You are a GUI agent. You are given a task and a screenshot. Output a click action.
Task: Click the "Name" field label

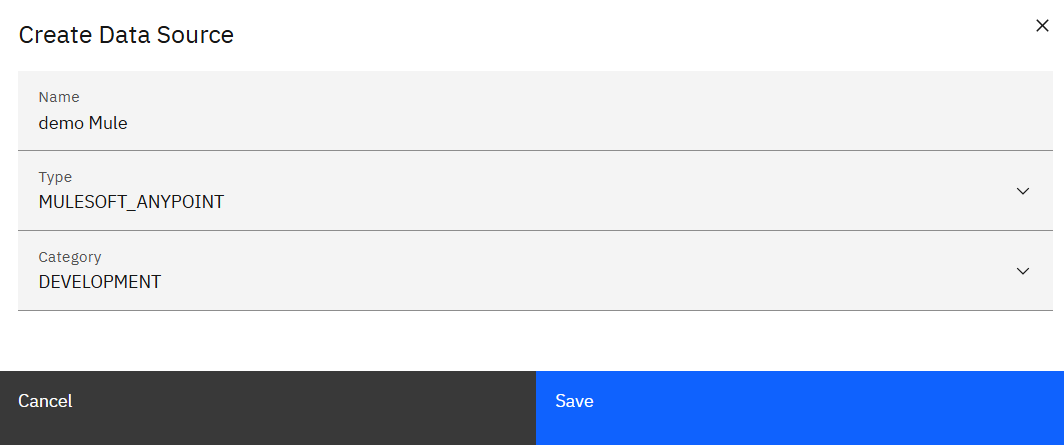(59, 97)
